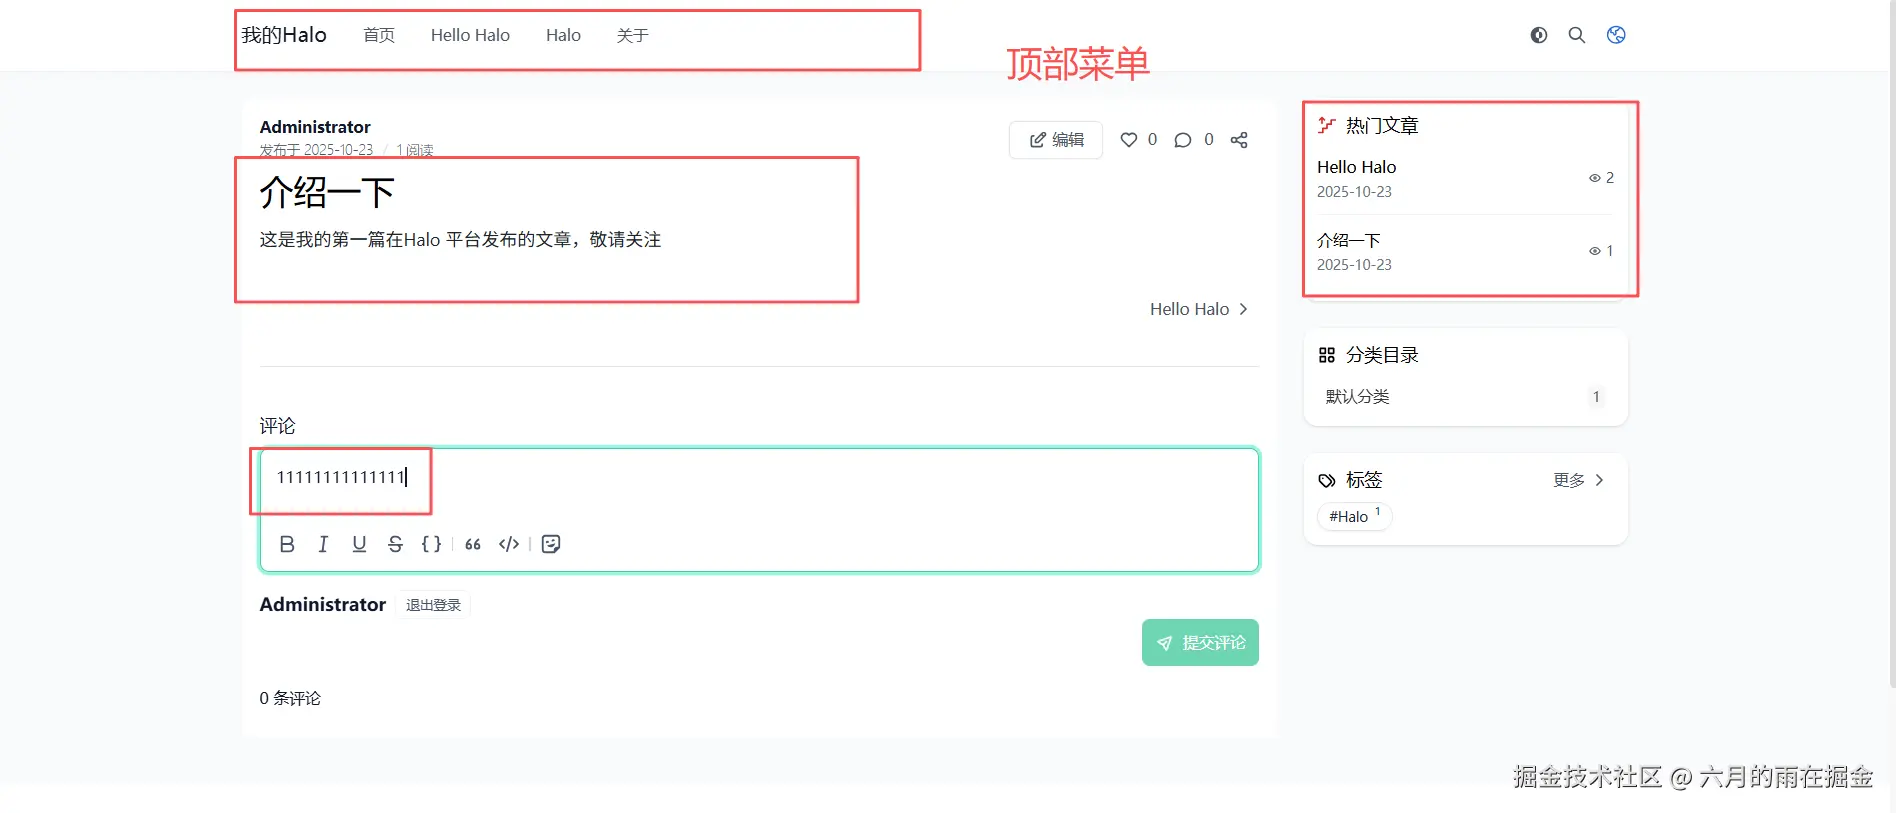
Task: Apply italic formatting in comment editor
Action: click(x=323, y=544)
